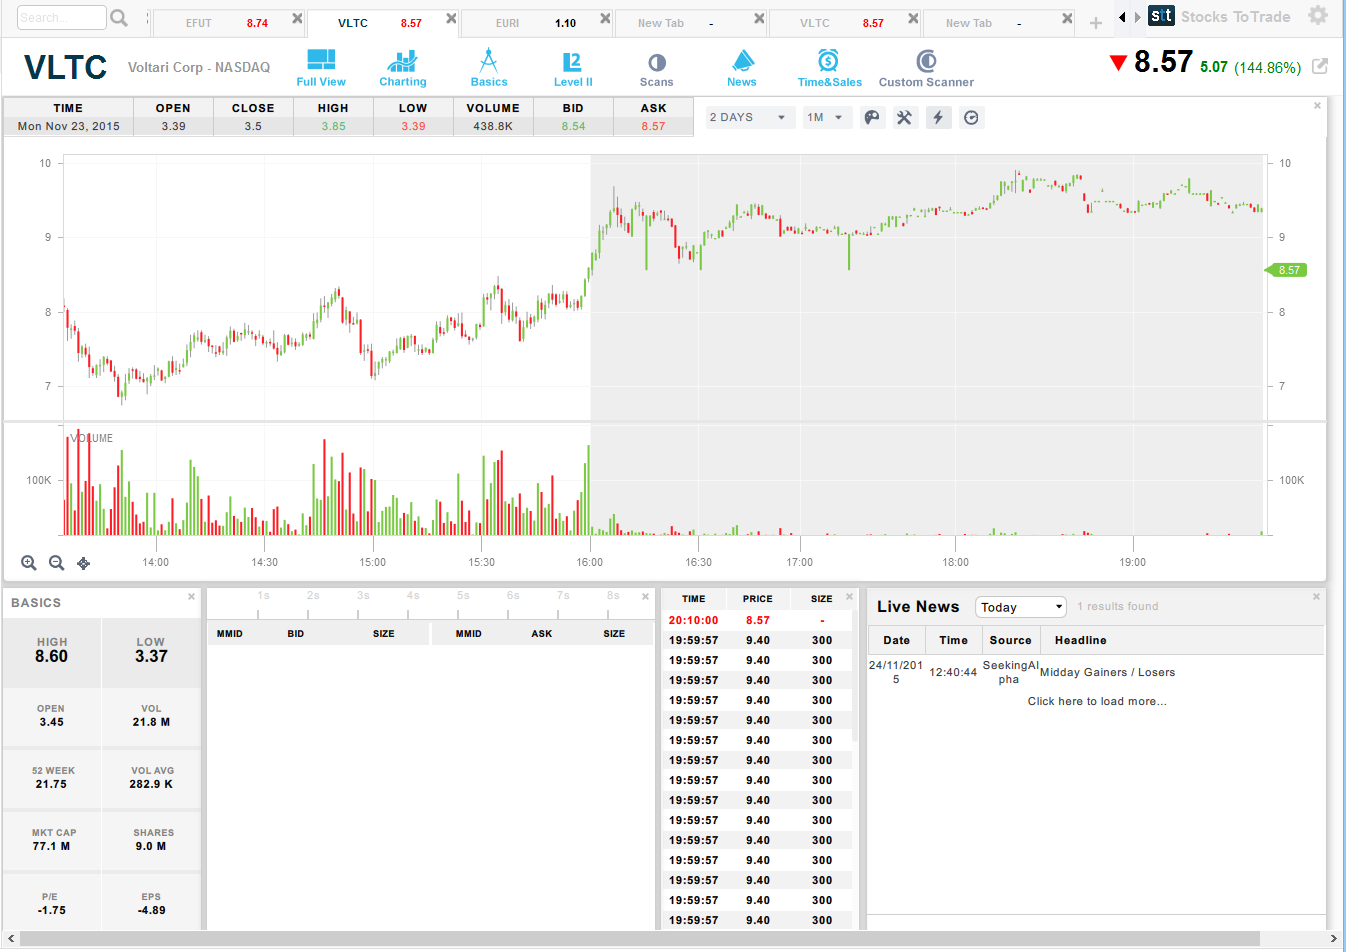Open the Level II module

[x=573, y=68]
